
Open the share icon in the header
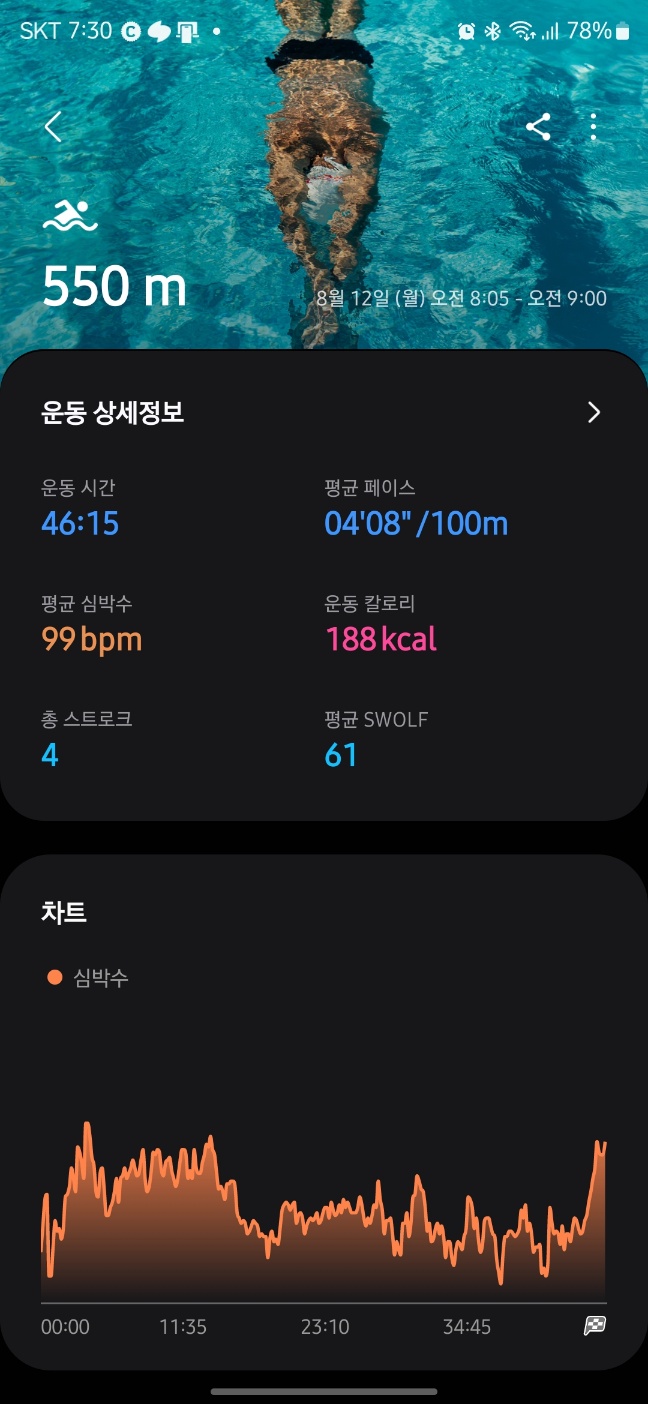(541, 126)
